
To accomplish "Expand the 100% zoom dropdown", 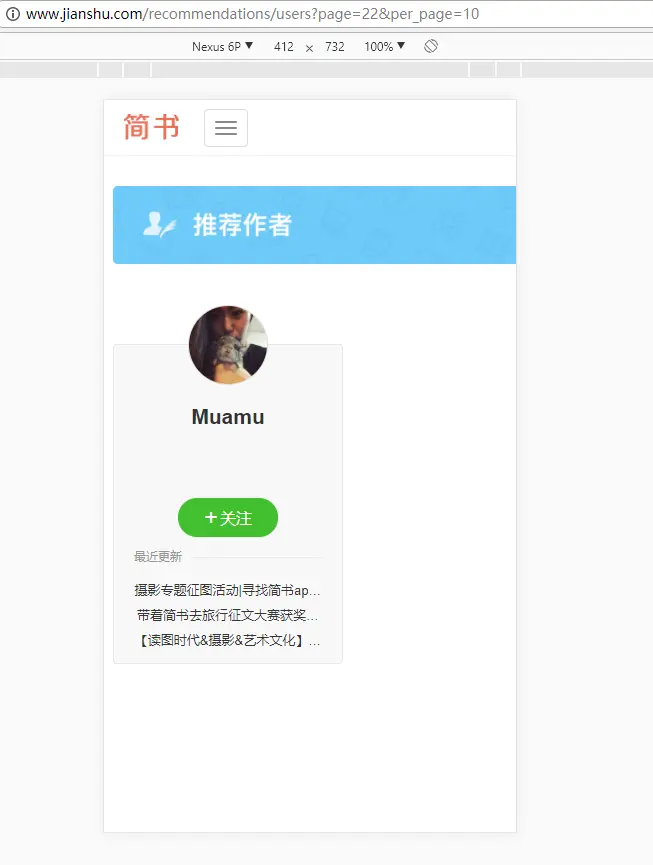I will pos(384,46).
